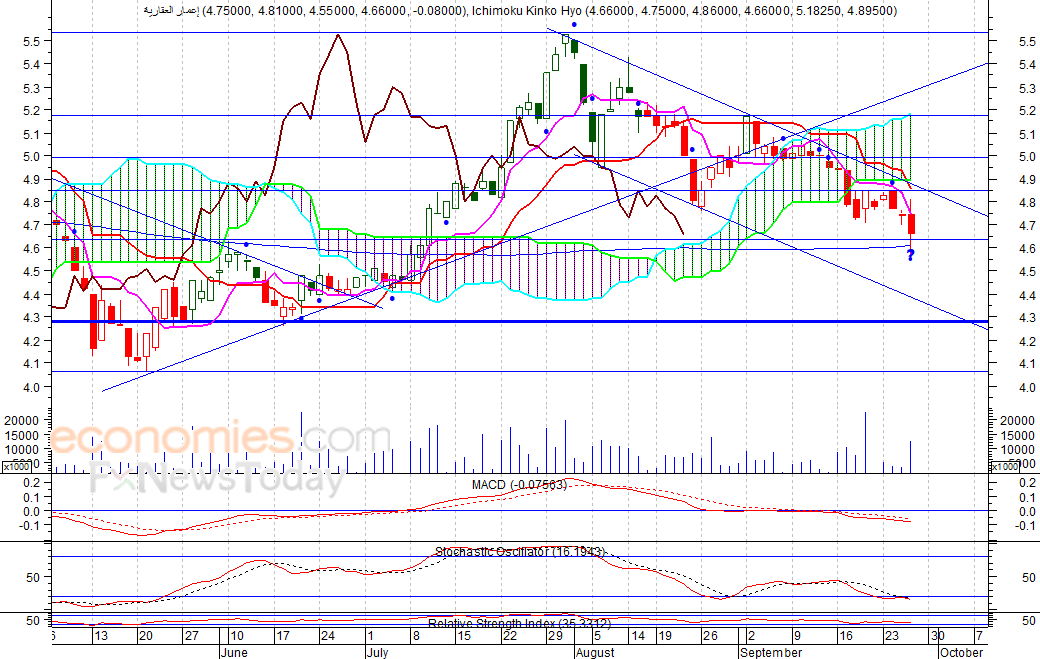Click the left x1000 volume multiplier tag

coord(17,467)
